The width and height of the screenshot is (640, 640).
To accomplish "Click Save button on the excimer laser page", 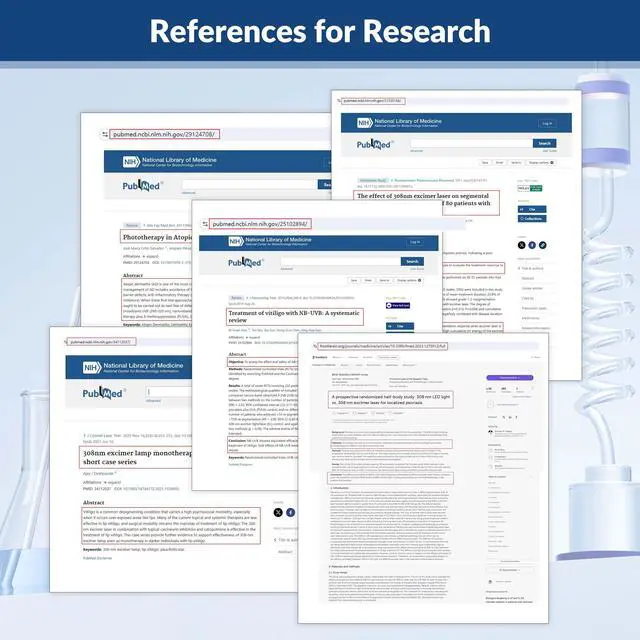I will pos(486,161).
